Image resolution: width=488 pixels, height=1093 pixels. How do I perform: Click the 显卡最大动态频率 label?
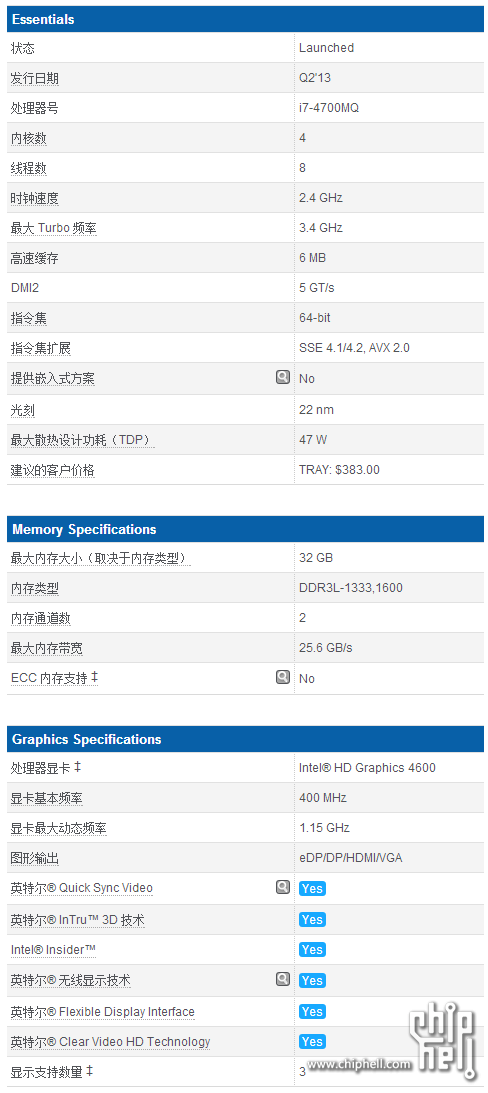click(59, 828)
